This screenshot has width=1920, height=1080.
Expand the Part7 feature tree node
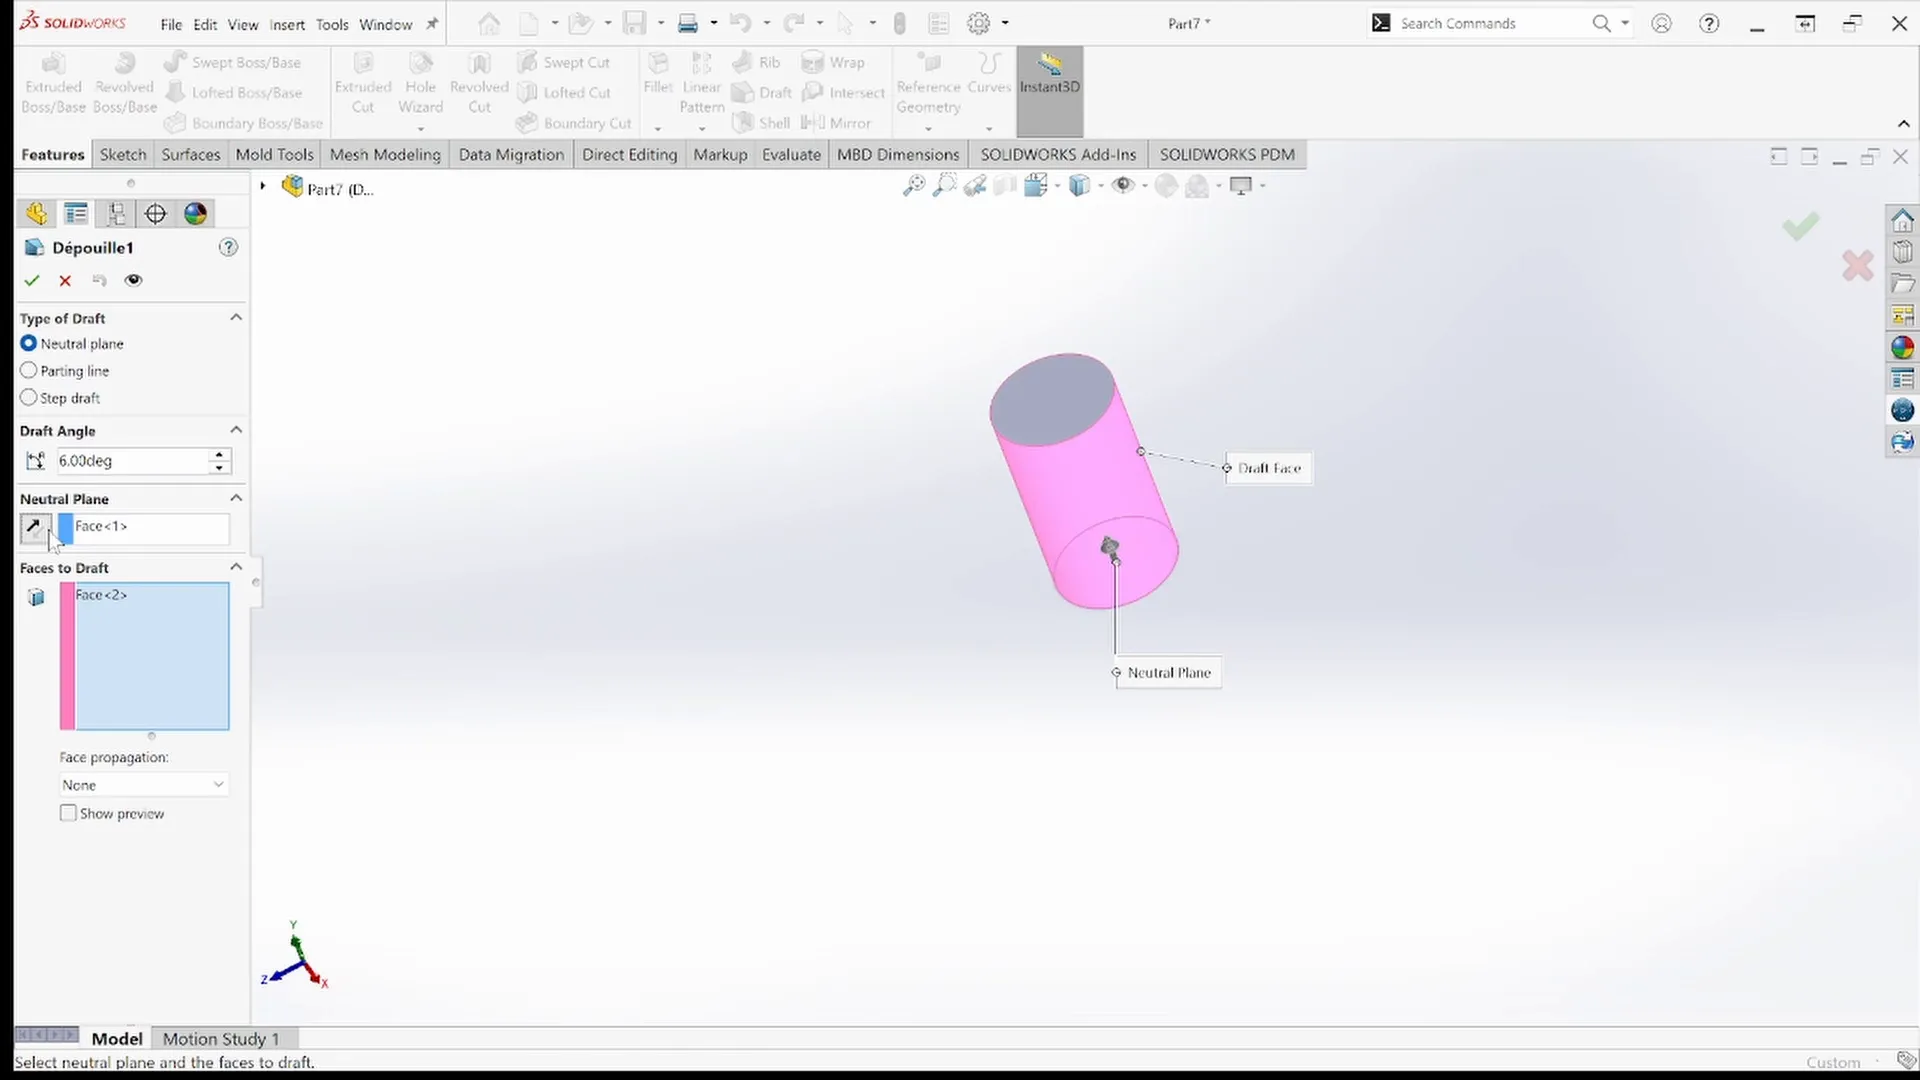263,186
